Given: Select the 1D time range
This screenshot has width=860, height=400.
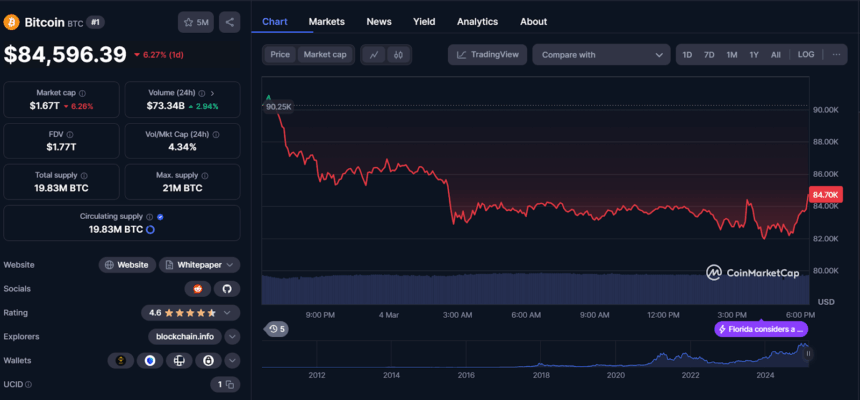Looking at the screenshot, I should pyautogui.click(x=687, y=55).
